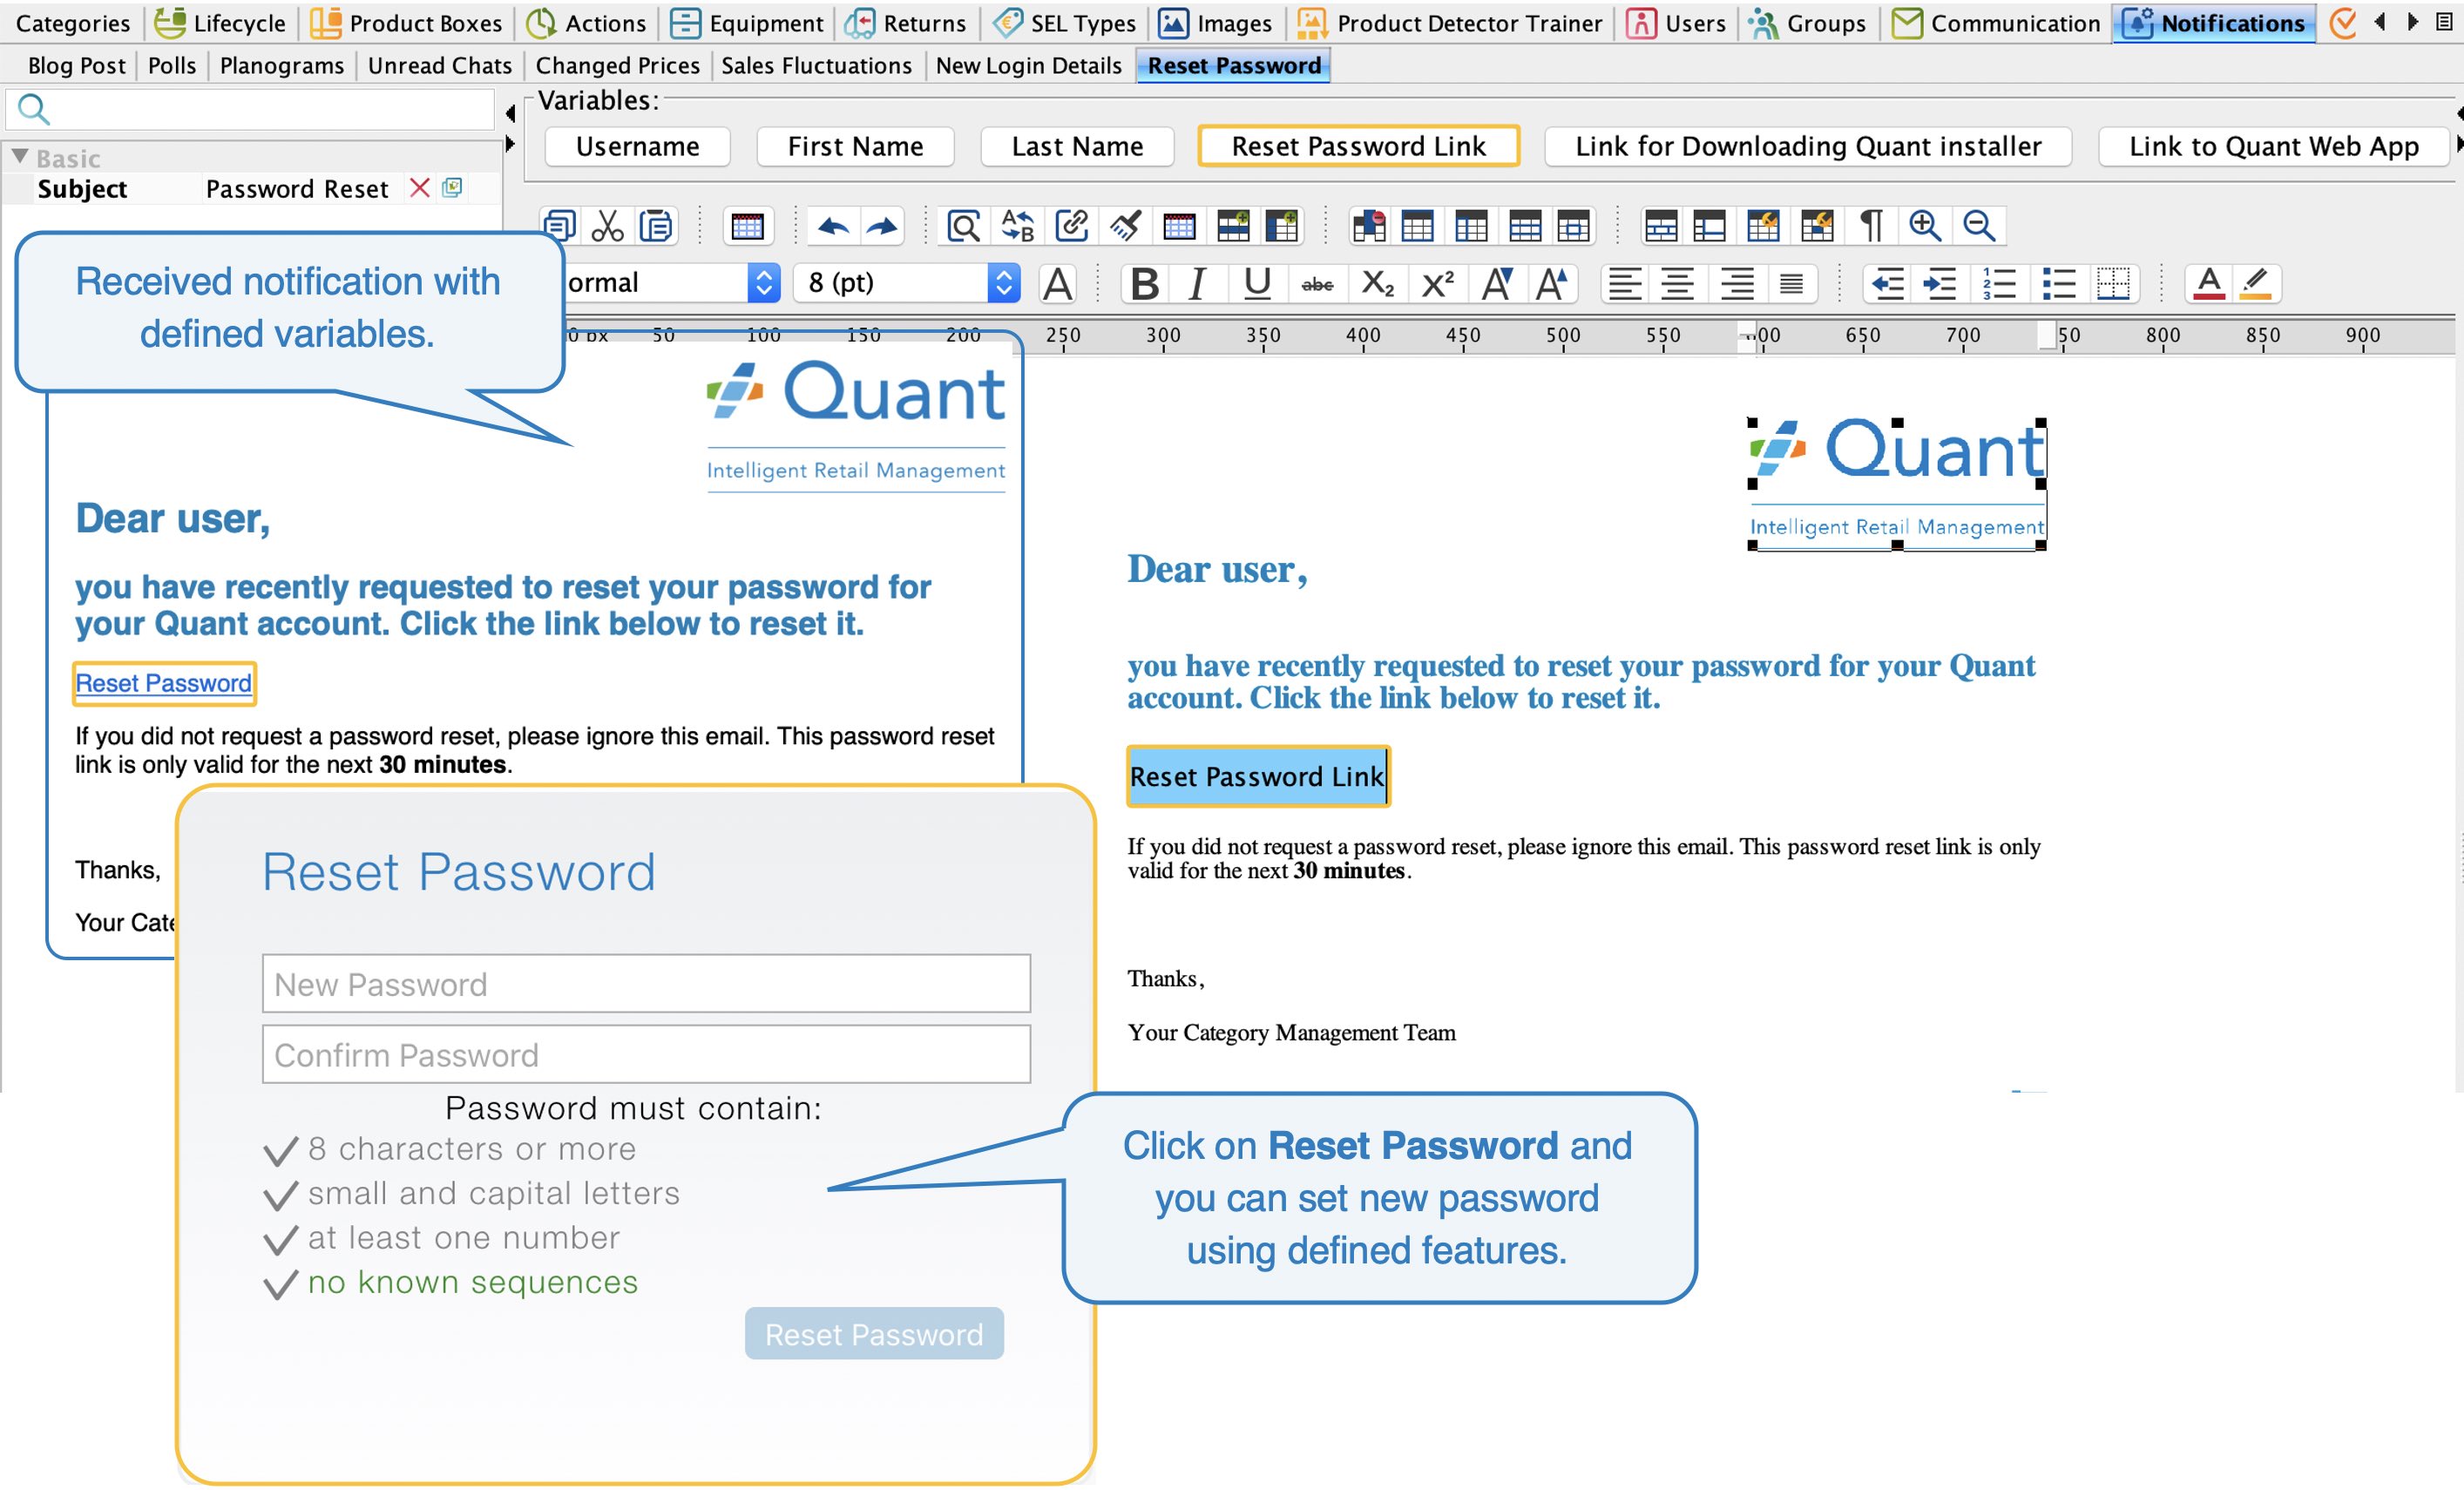Open the font color A swatch

[2209, 284]
